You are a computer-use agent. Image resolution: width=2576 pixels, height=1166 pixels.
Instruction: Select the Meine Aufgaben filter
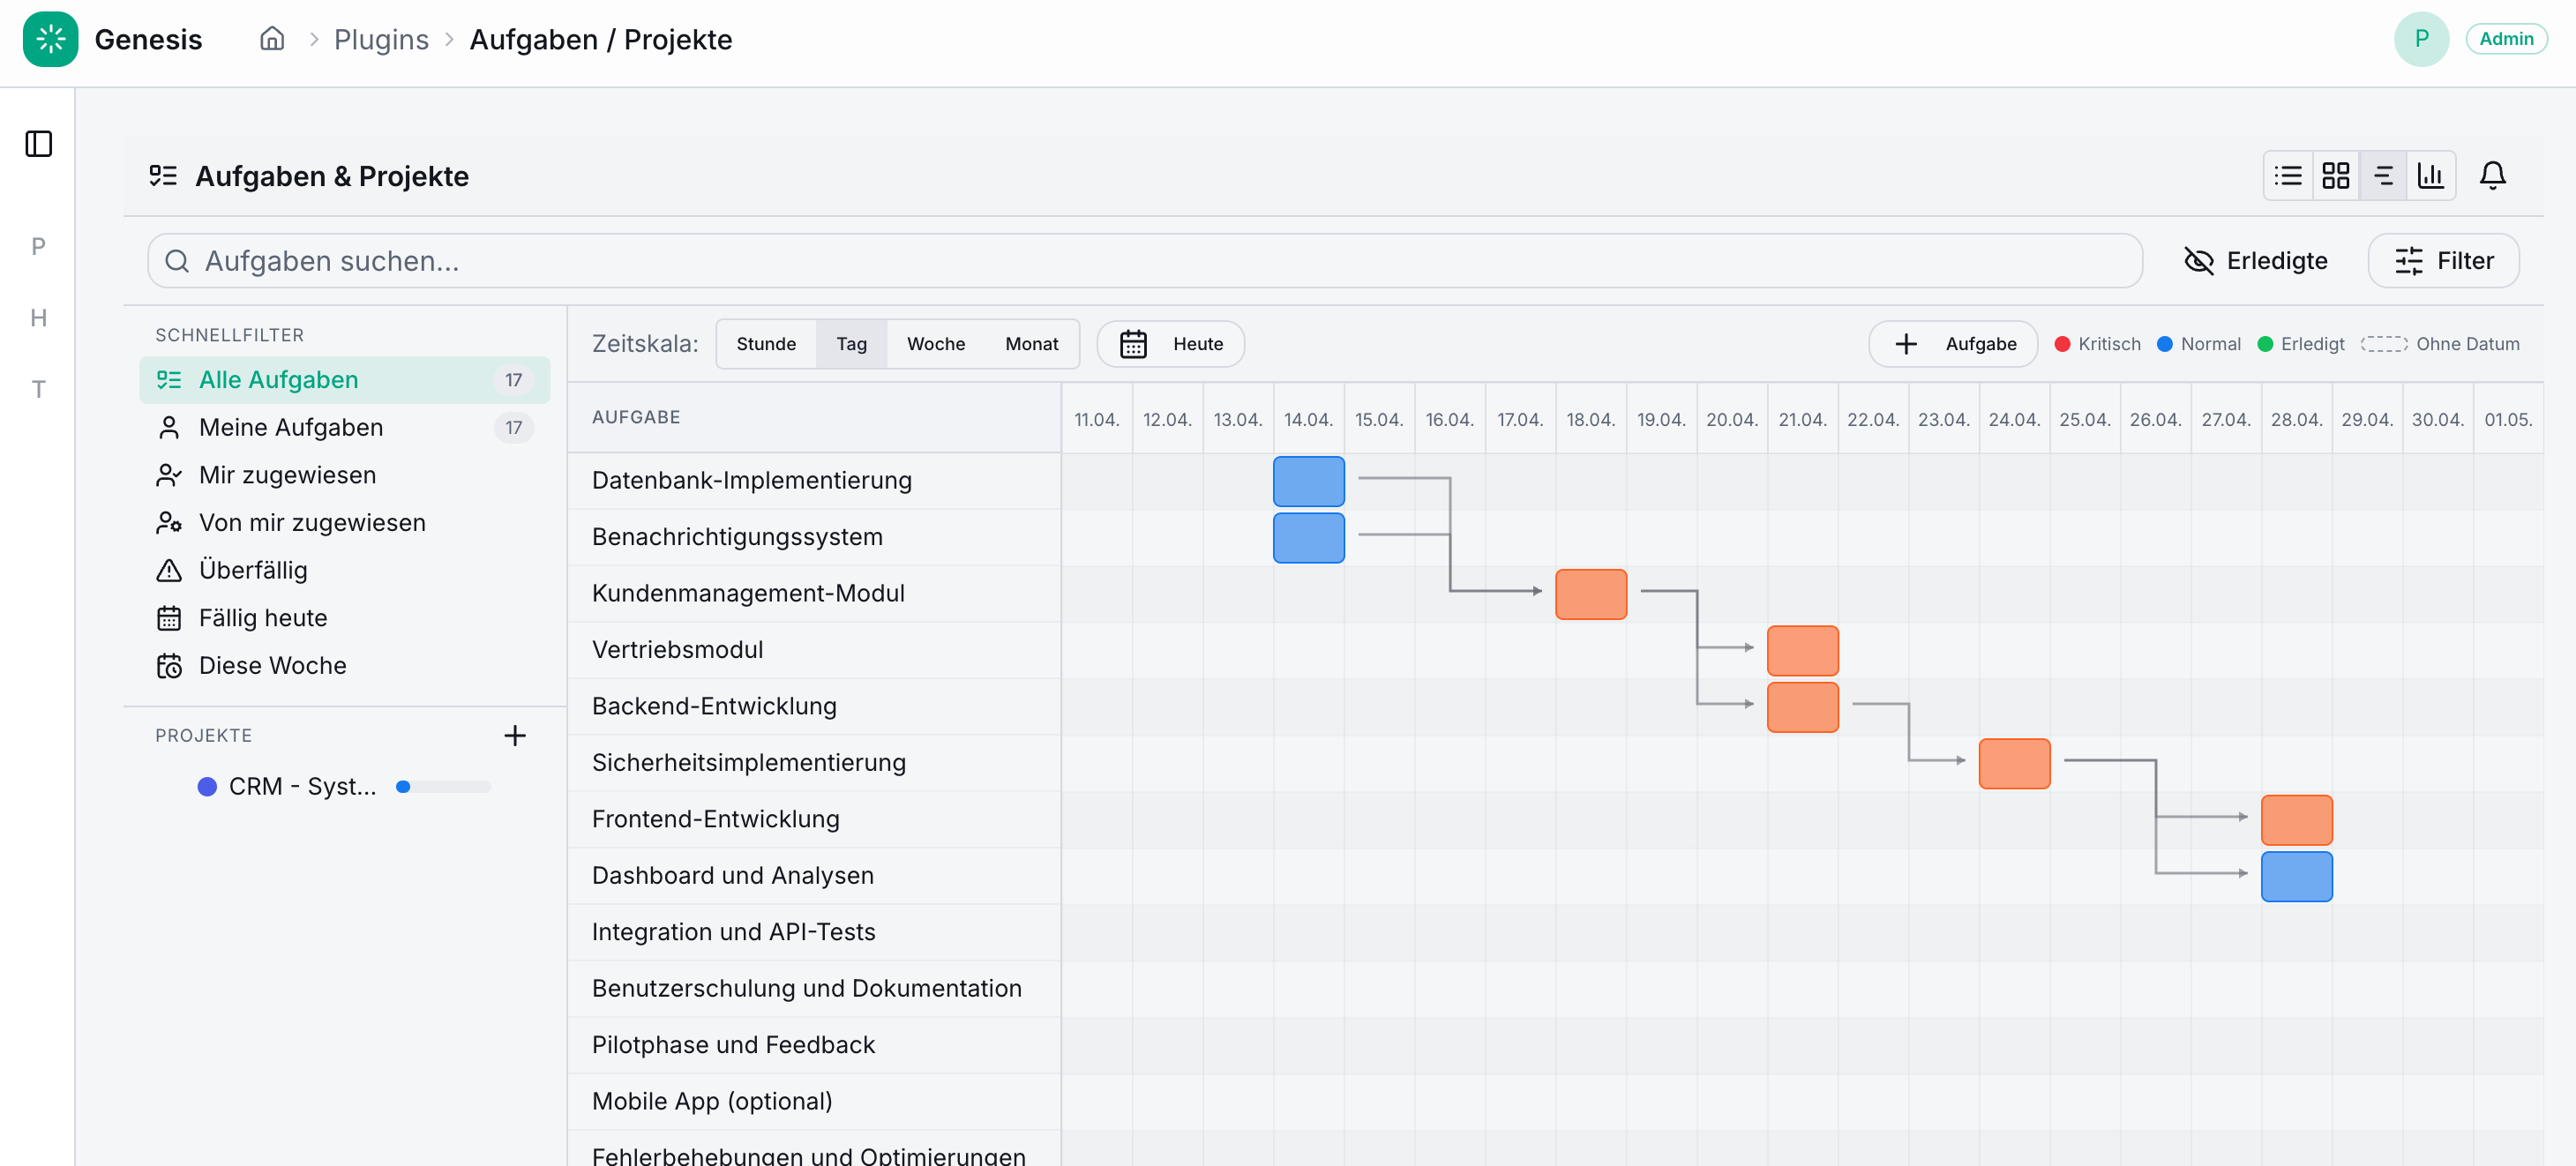[291, 427]
